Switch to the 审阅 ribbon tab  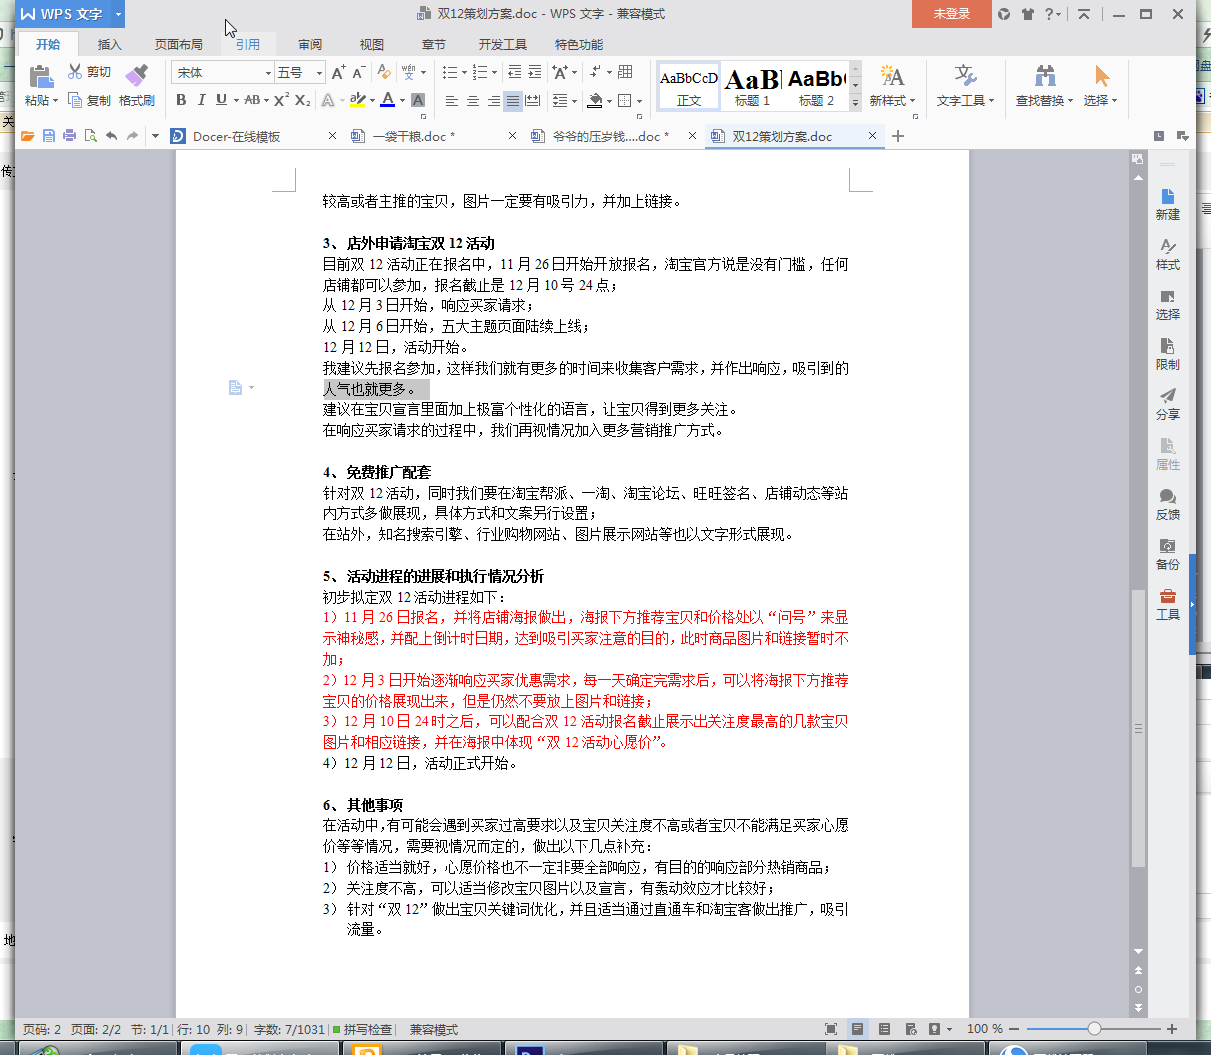[310, 44]
